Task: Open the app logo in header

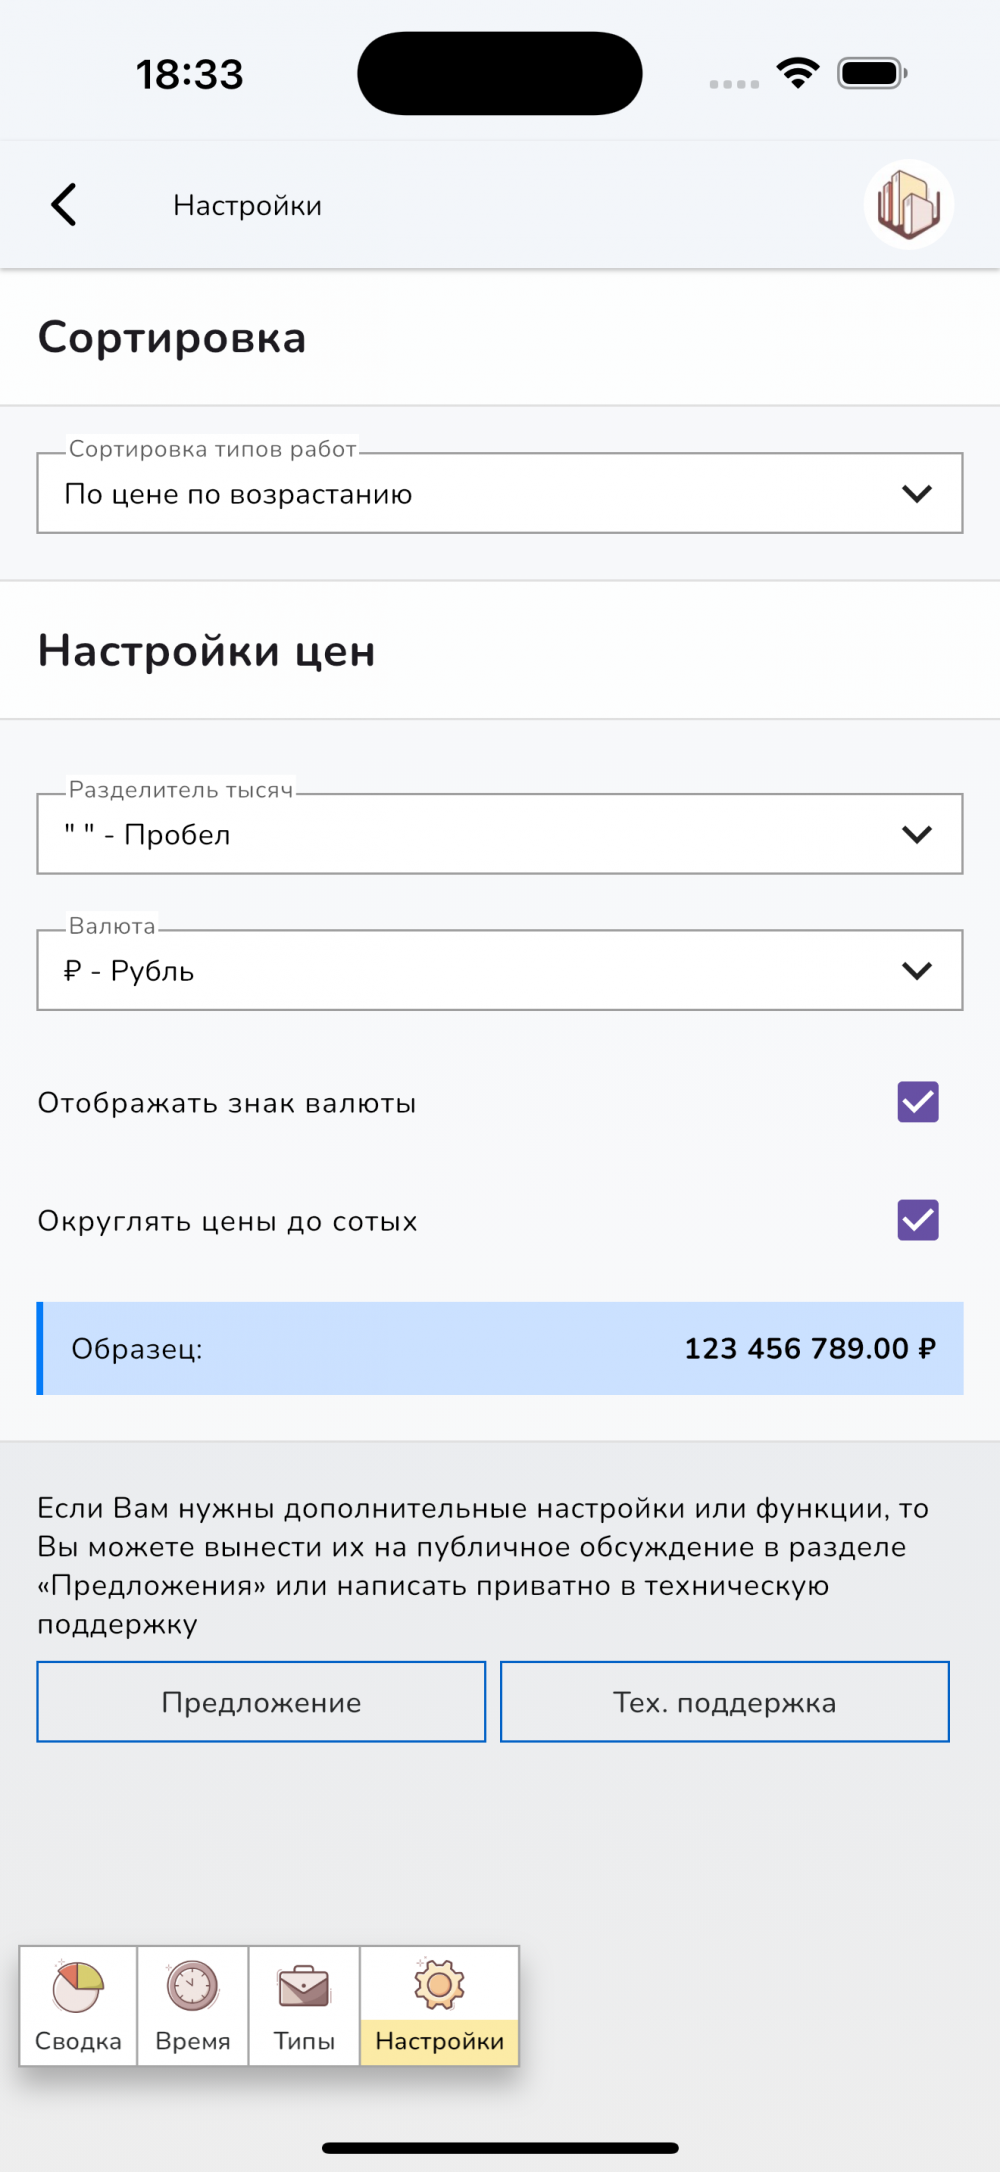Action: (908, 205)
